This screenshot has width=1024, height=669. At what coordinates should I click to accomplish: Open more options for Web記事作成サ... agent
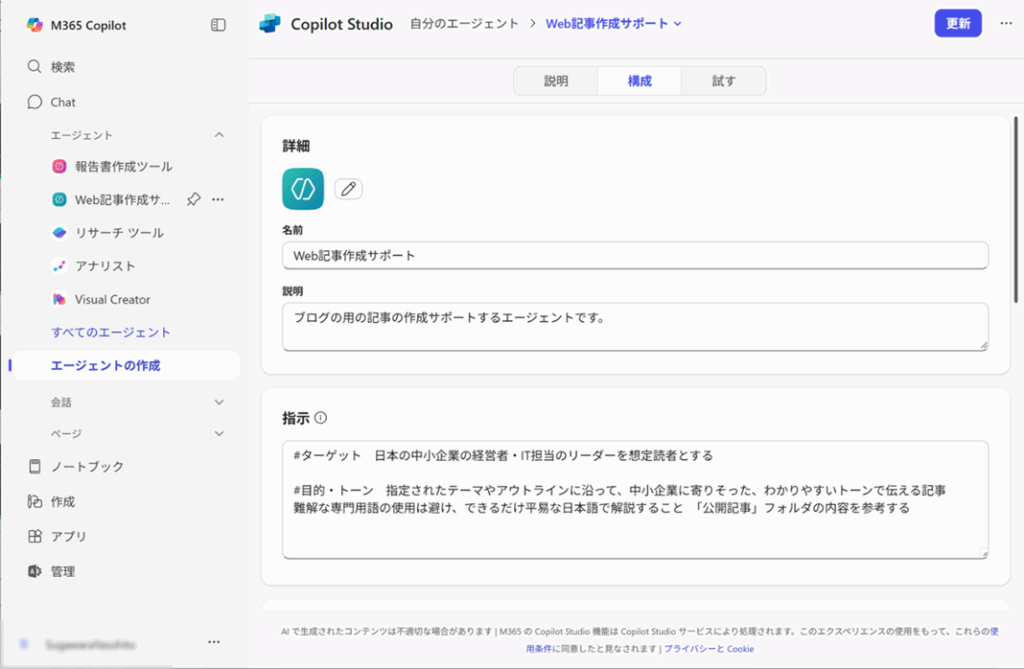218,199
